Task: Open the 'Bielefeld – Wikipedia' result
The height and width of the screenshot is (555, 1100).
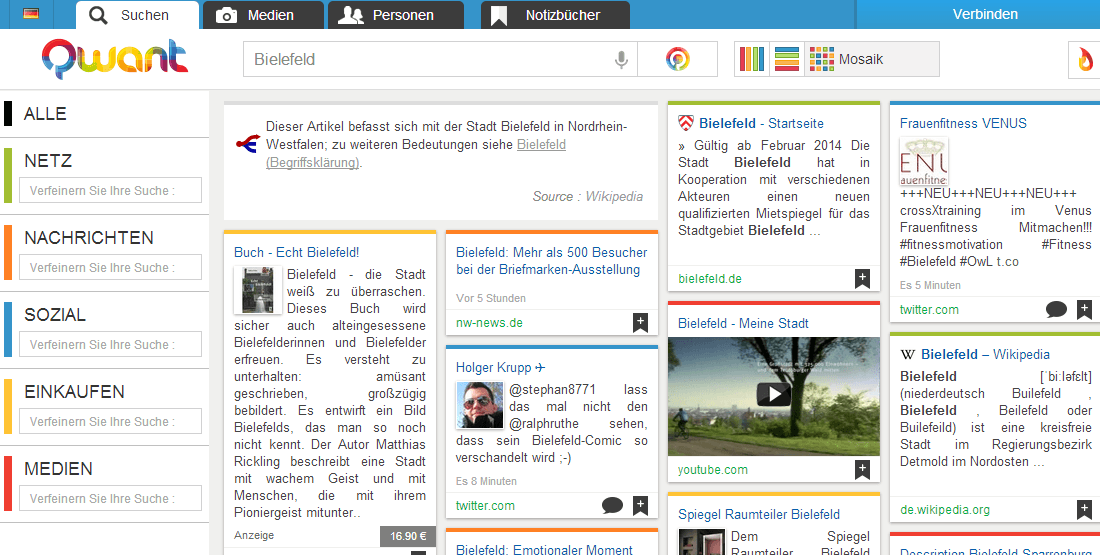Action: tap(986, 354)
